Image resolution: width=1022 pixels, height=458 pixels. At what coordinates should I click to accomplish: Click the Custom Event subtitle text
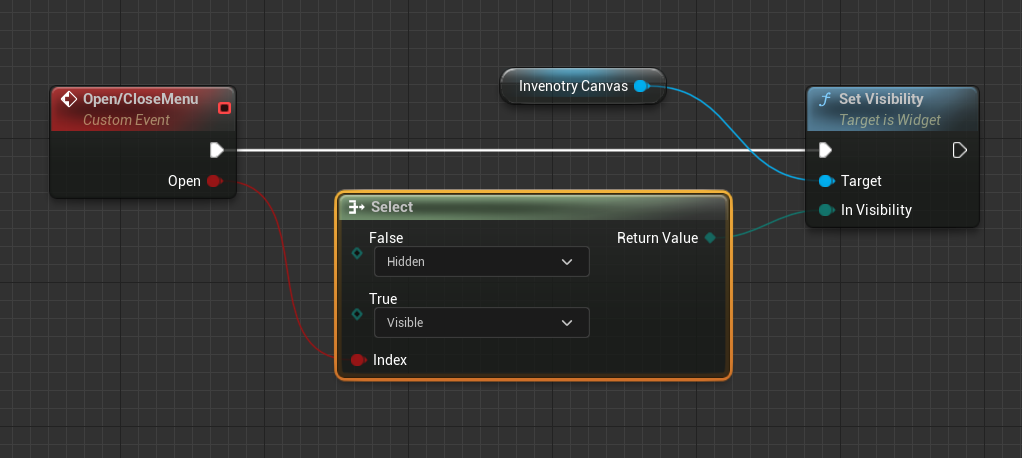click(126, 120)
